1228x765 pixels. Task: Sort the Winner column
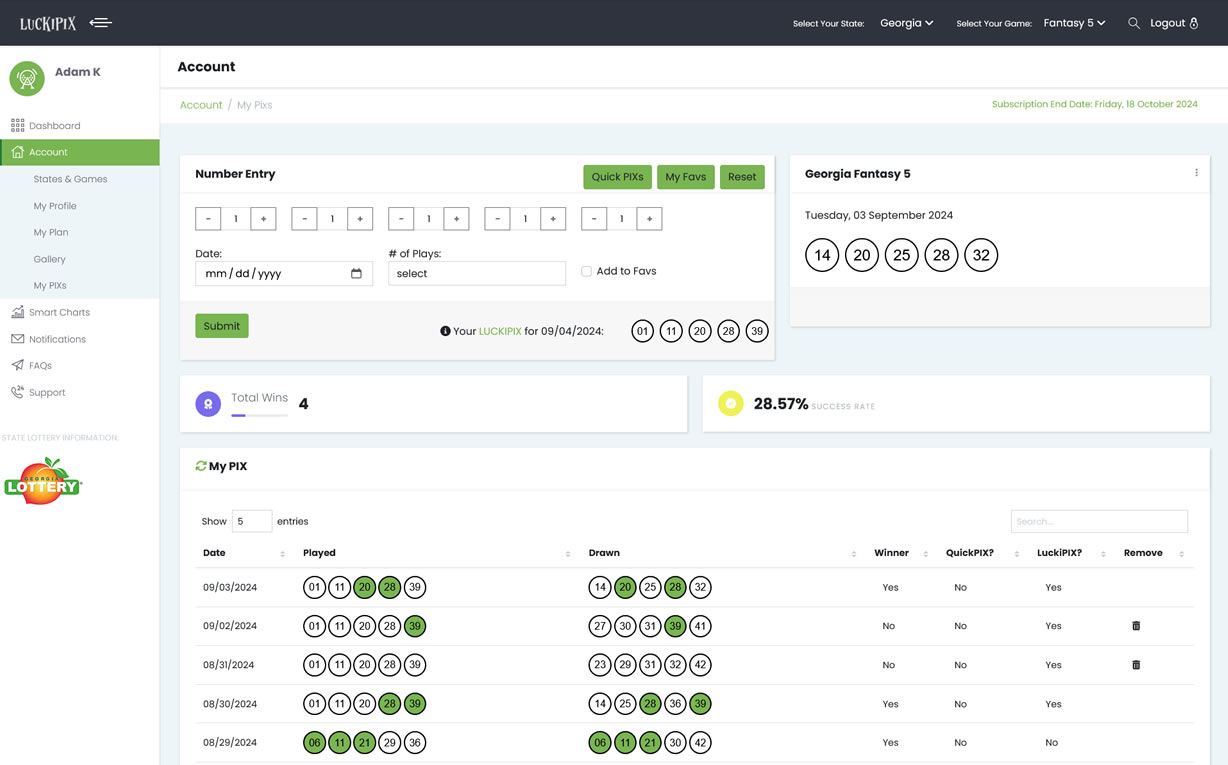(x=925, y=554)
